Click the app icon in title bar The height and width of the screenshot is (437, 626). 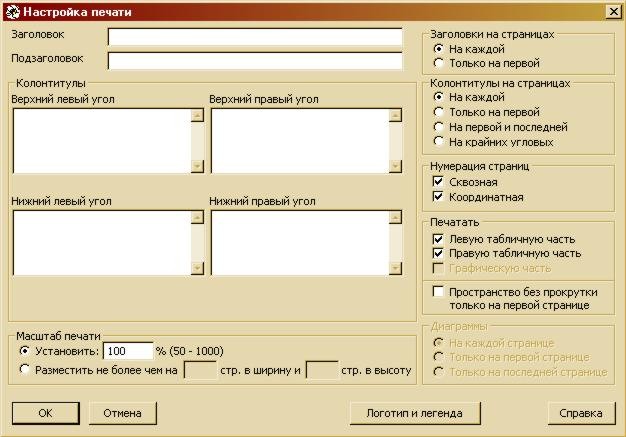13,12
